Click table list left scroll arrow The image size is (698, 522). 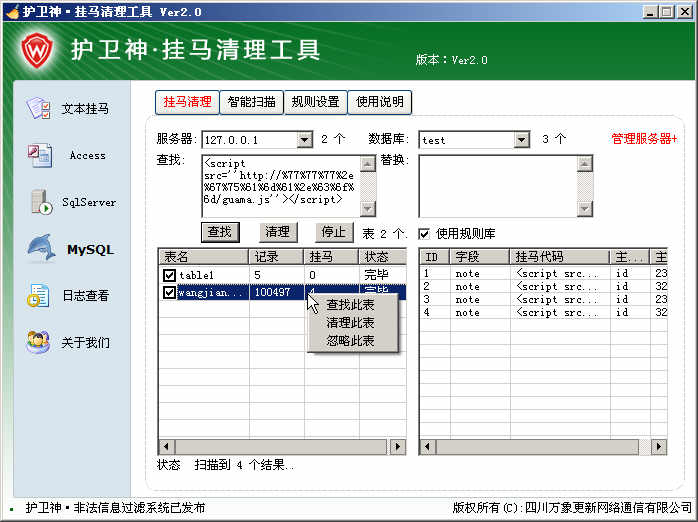click(167, 447)
